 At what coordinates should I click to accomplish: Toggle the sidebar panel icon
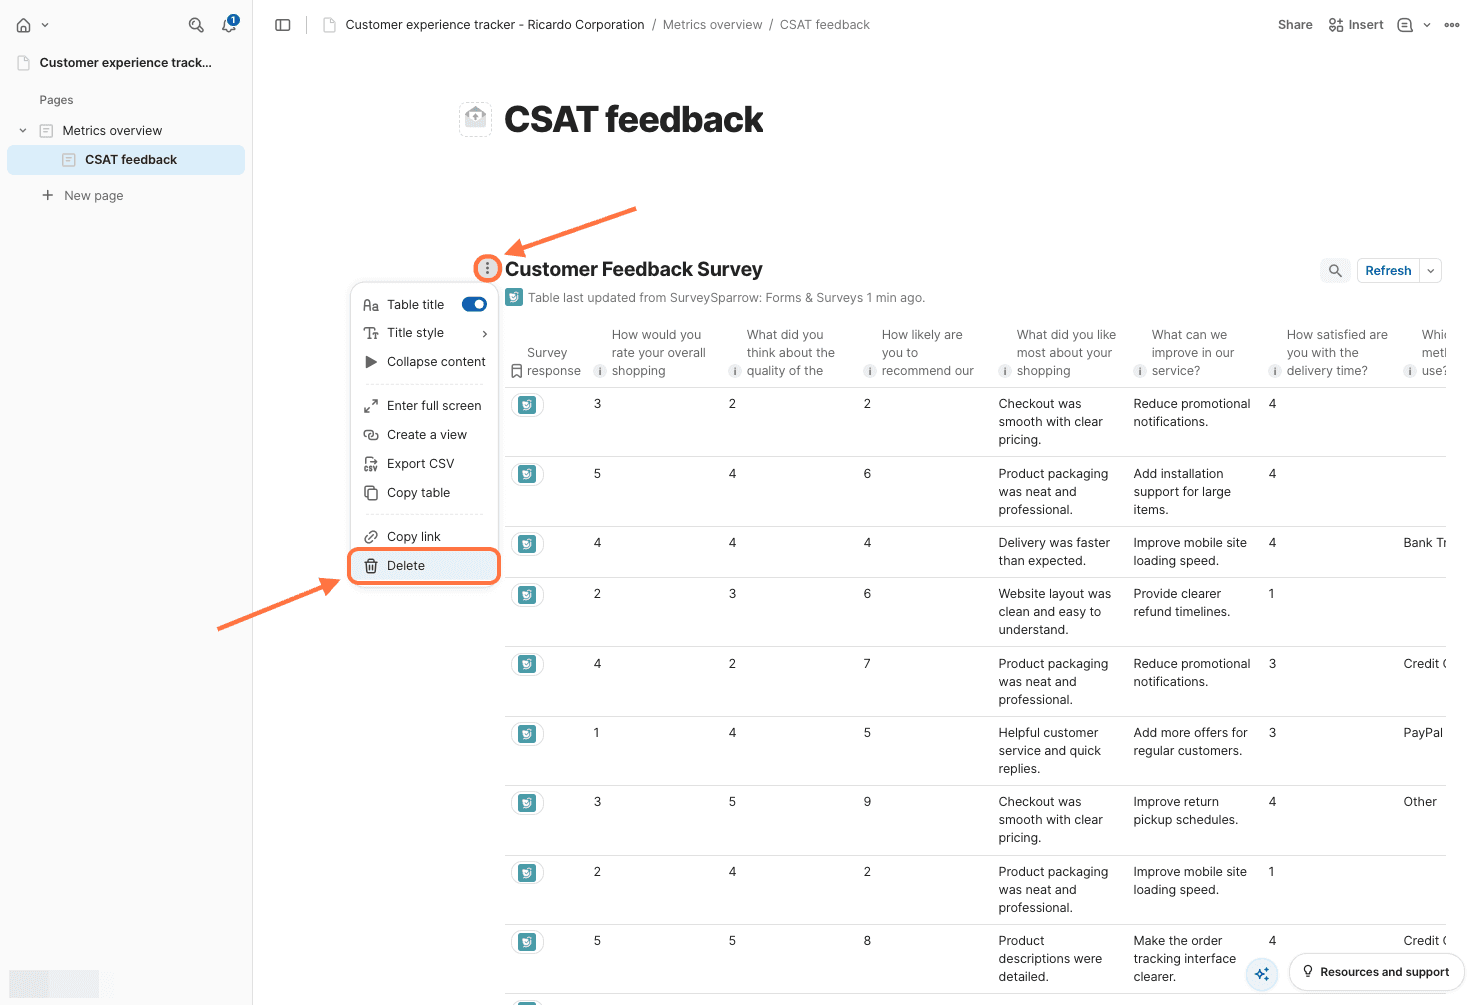283,25
